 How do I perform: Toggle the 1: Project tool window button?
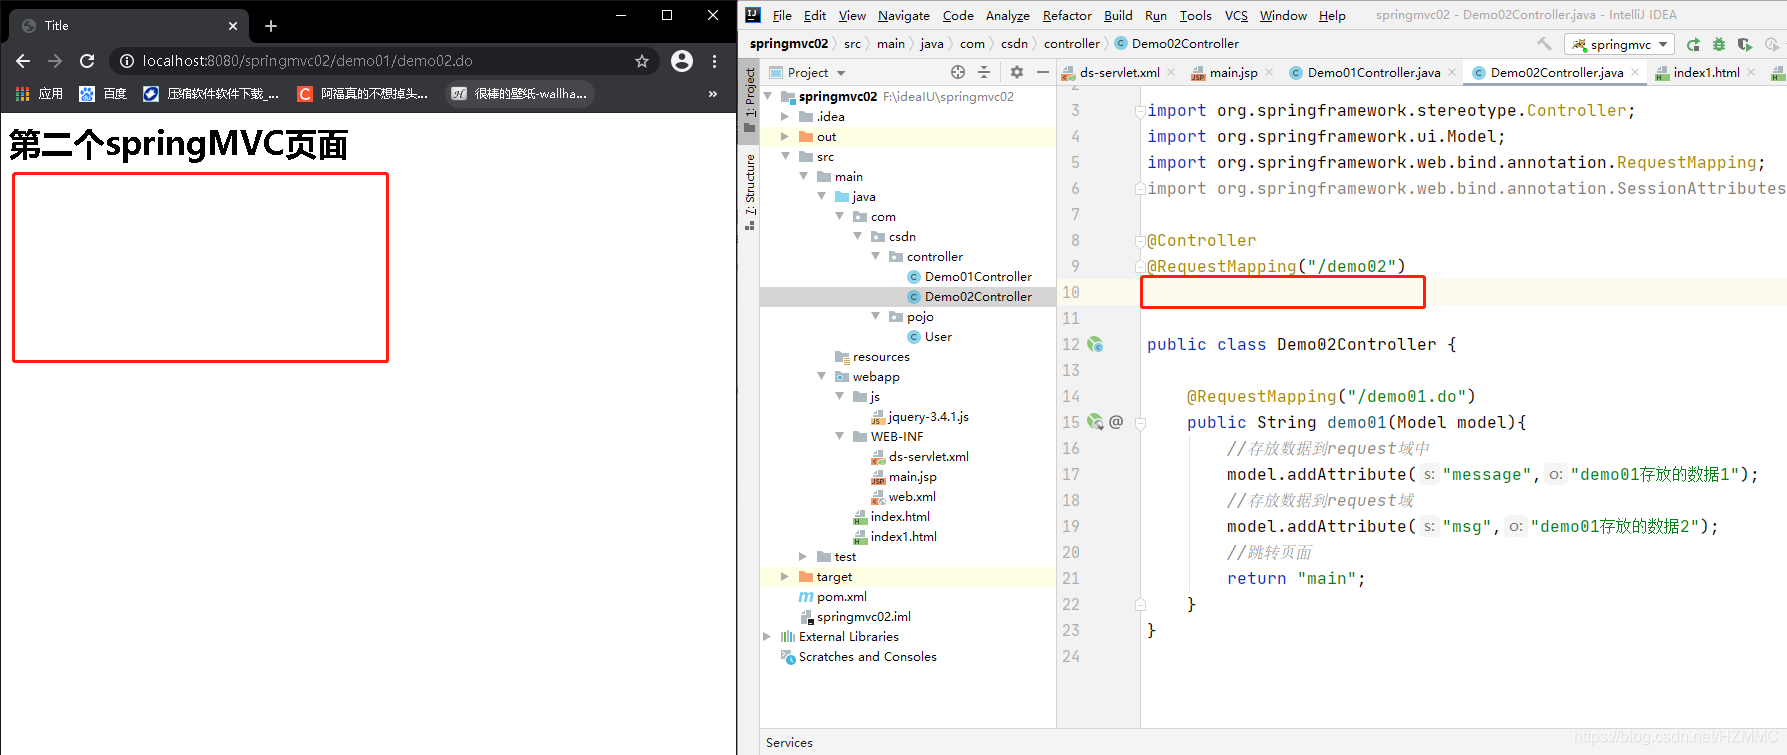(x=750, y=100)
